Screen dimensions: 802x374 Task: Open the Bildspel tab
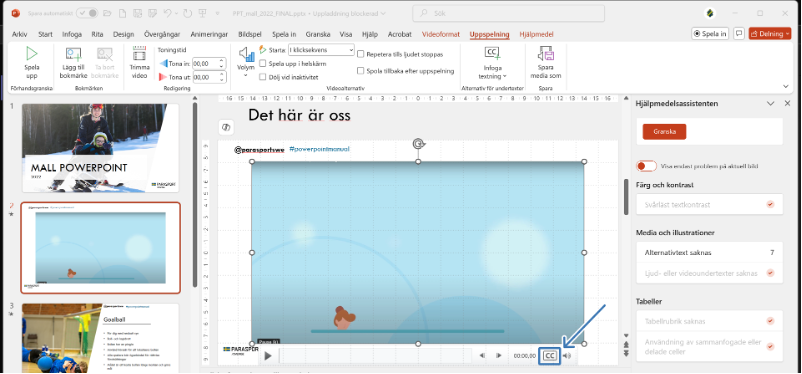(x=250, y=34)
